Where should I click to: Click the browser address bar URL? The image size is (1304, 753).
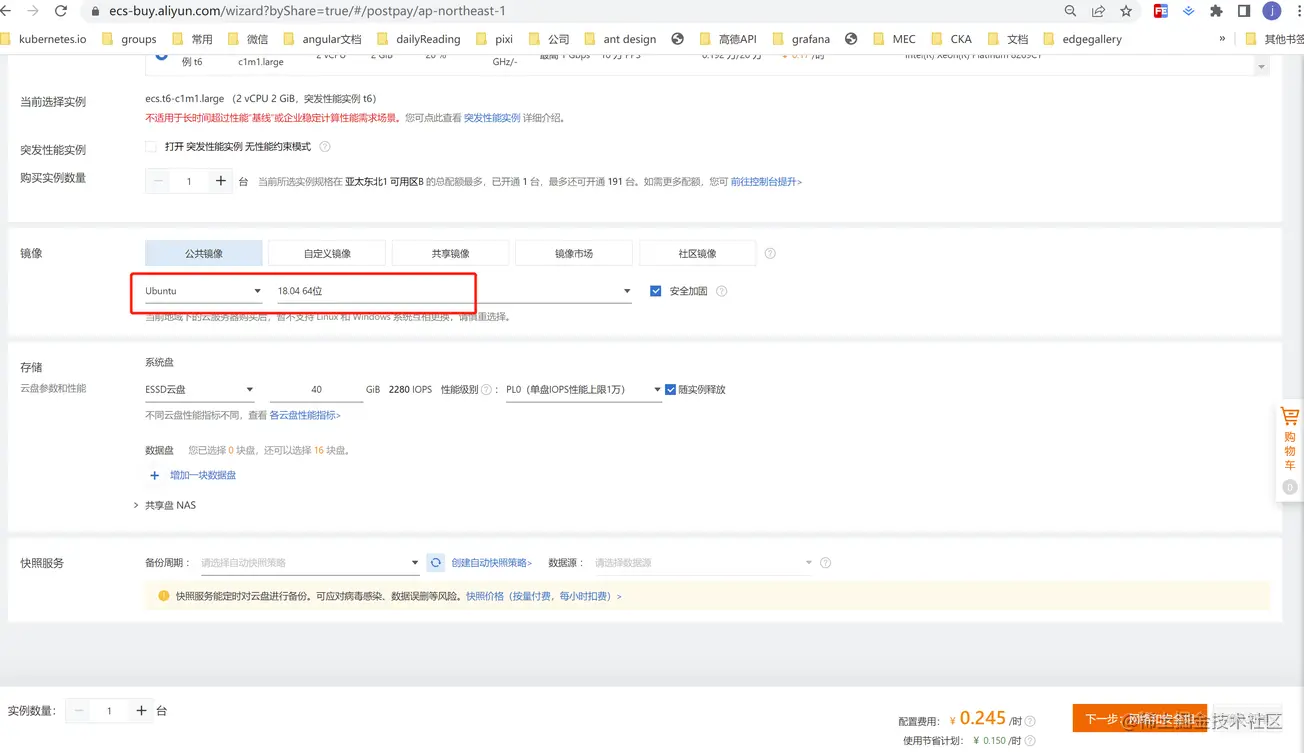(x=307, y=11)
